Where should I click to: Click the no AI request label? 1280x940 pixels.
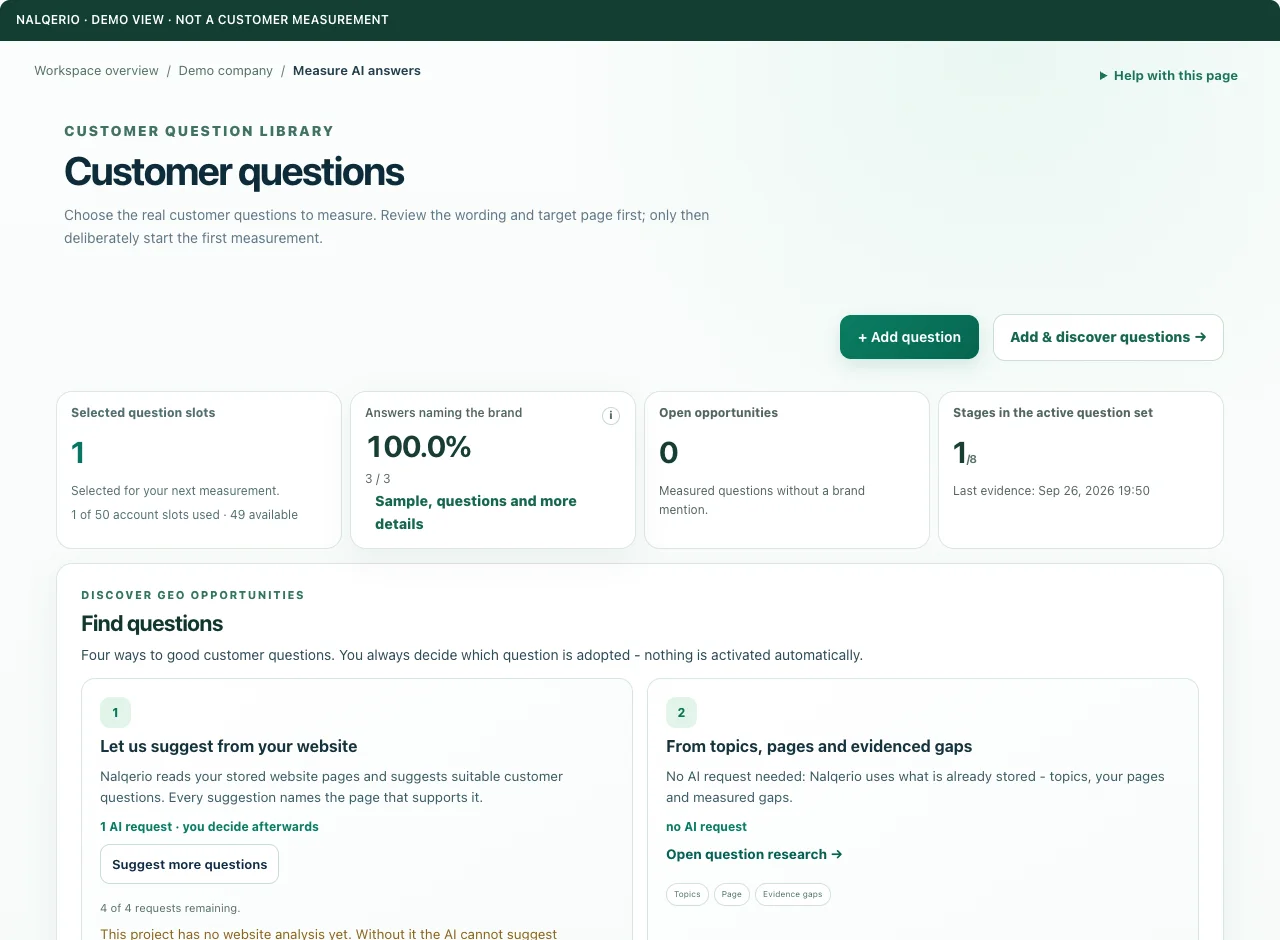706,827
